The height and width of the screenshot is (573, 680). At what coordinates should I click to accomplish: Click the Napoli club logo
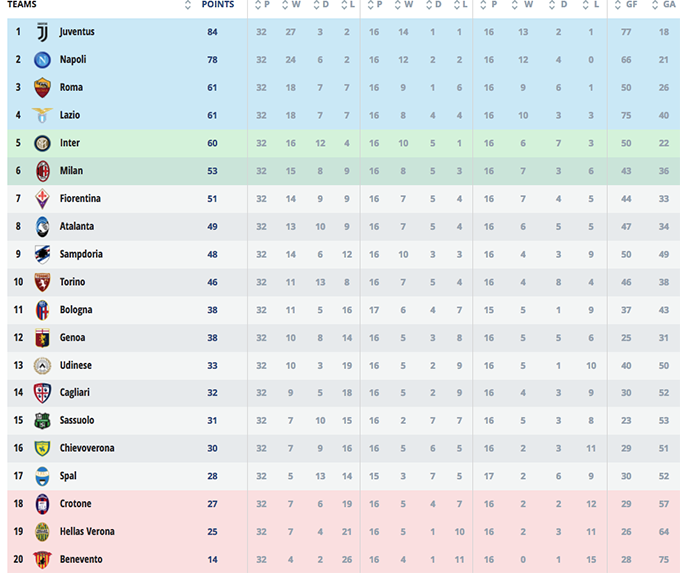(42, 60)
